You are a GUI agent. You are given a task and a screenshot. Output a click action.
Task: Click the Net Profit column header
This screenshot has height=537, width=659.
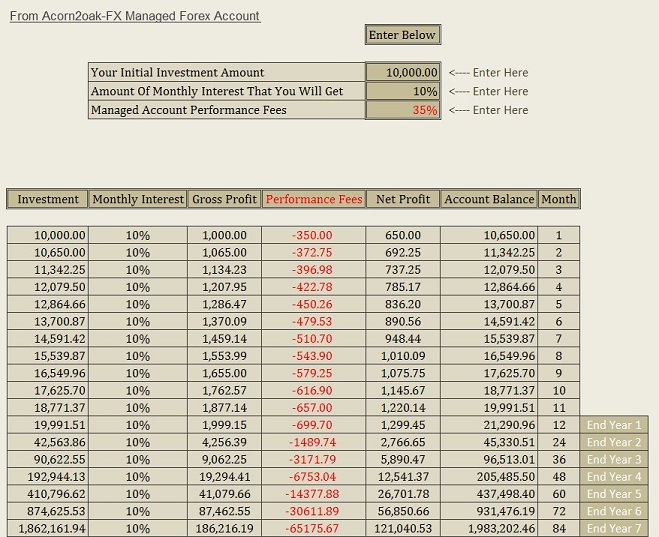click(403, 199)
